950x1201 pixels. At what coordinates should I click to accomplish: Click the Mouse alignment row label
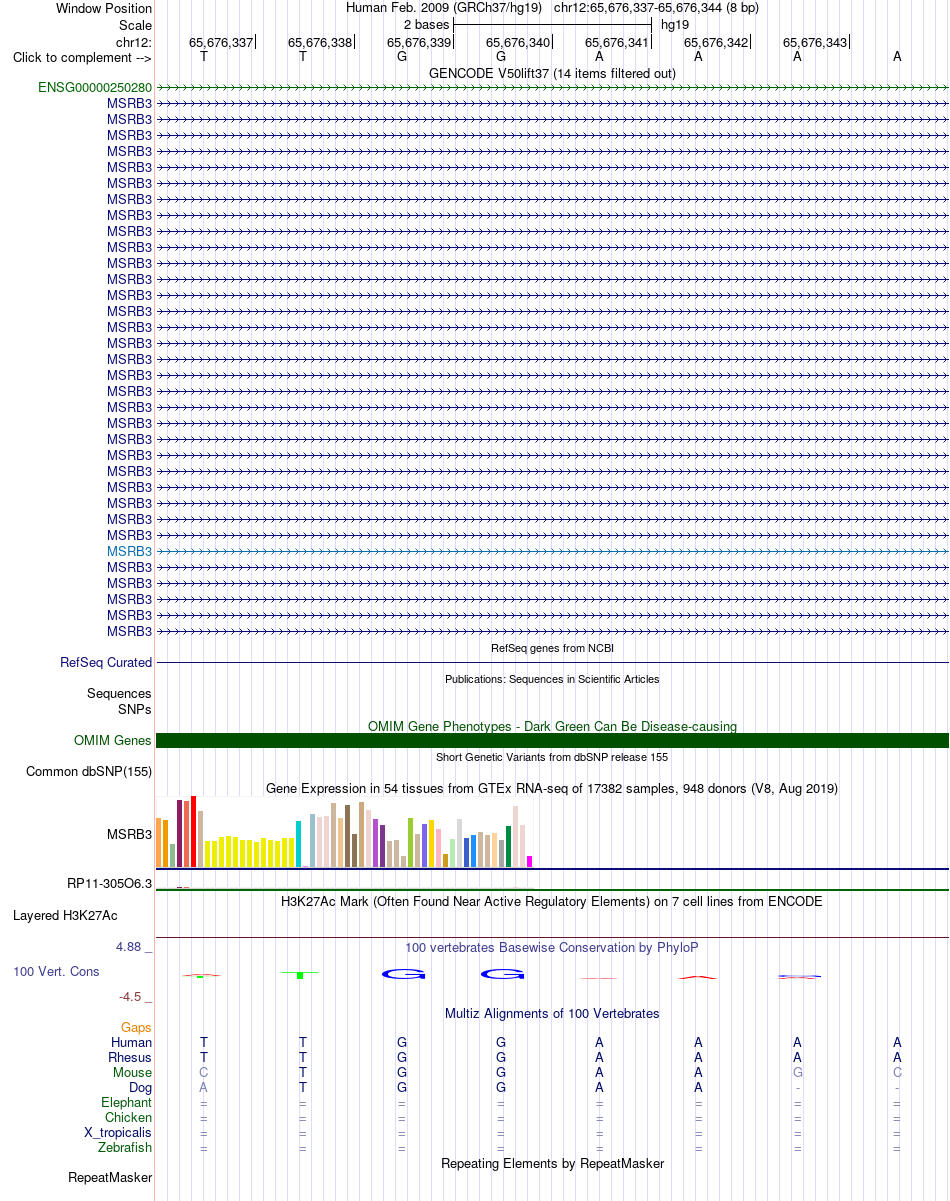coord(133,1072)
